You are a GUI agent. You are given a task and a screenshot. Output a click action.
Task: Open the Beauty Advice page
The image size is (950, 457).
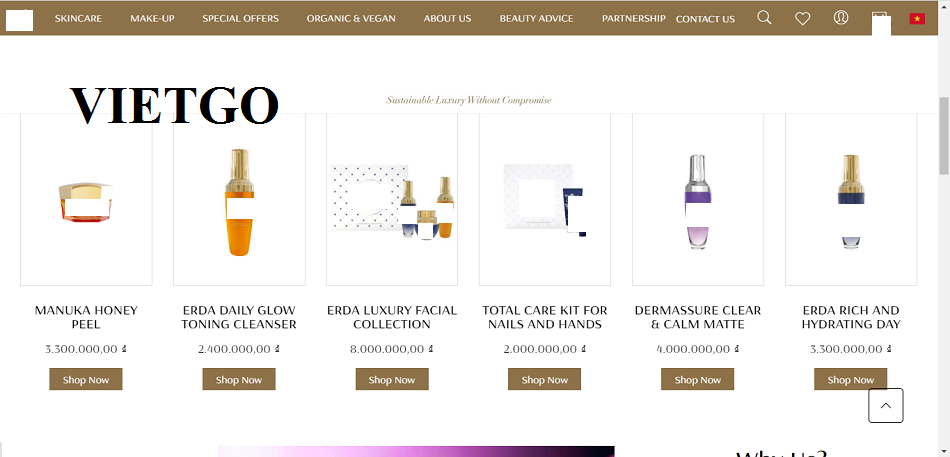(536, 19)
